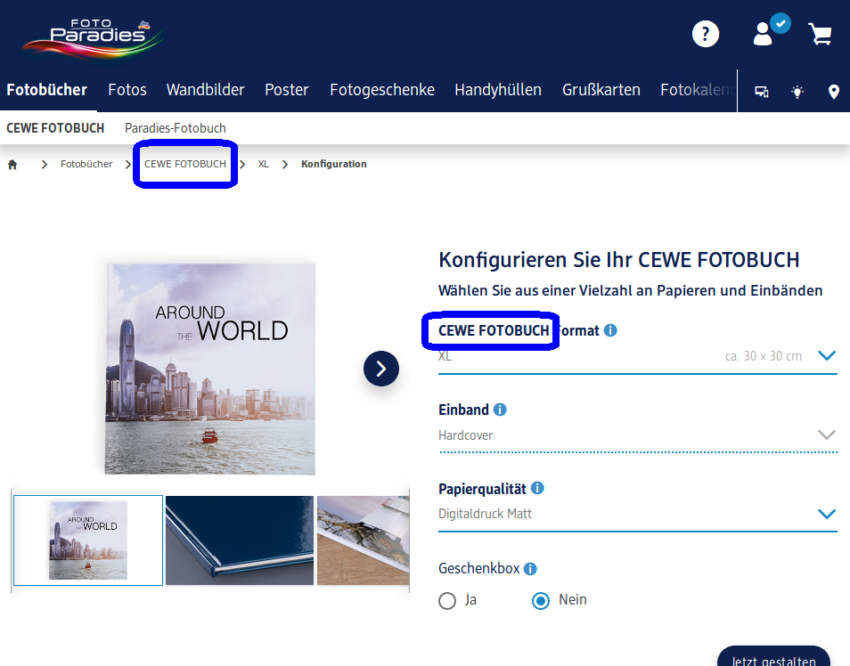Open the Papierqualität dropdown showing Digitaldruck Matt

tap(638, 514)
